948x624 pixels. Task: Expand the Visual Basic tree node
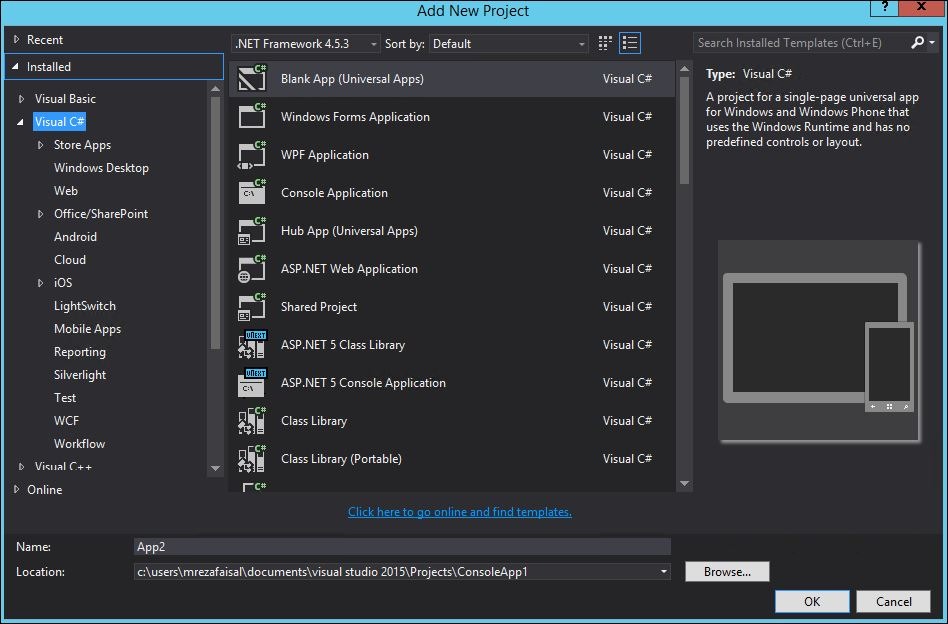click(23, 98)
